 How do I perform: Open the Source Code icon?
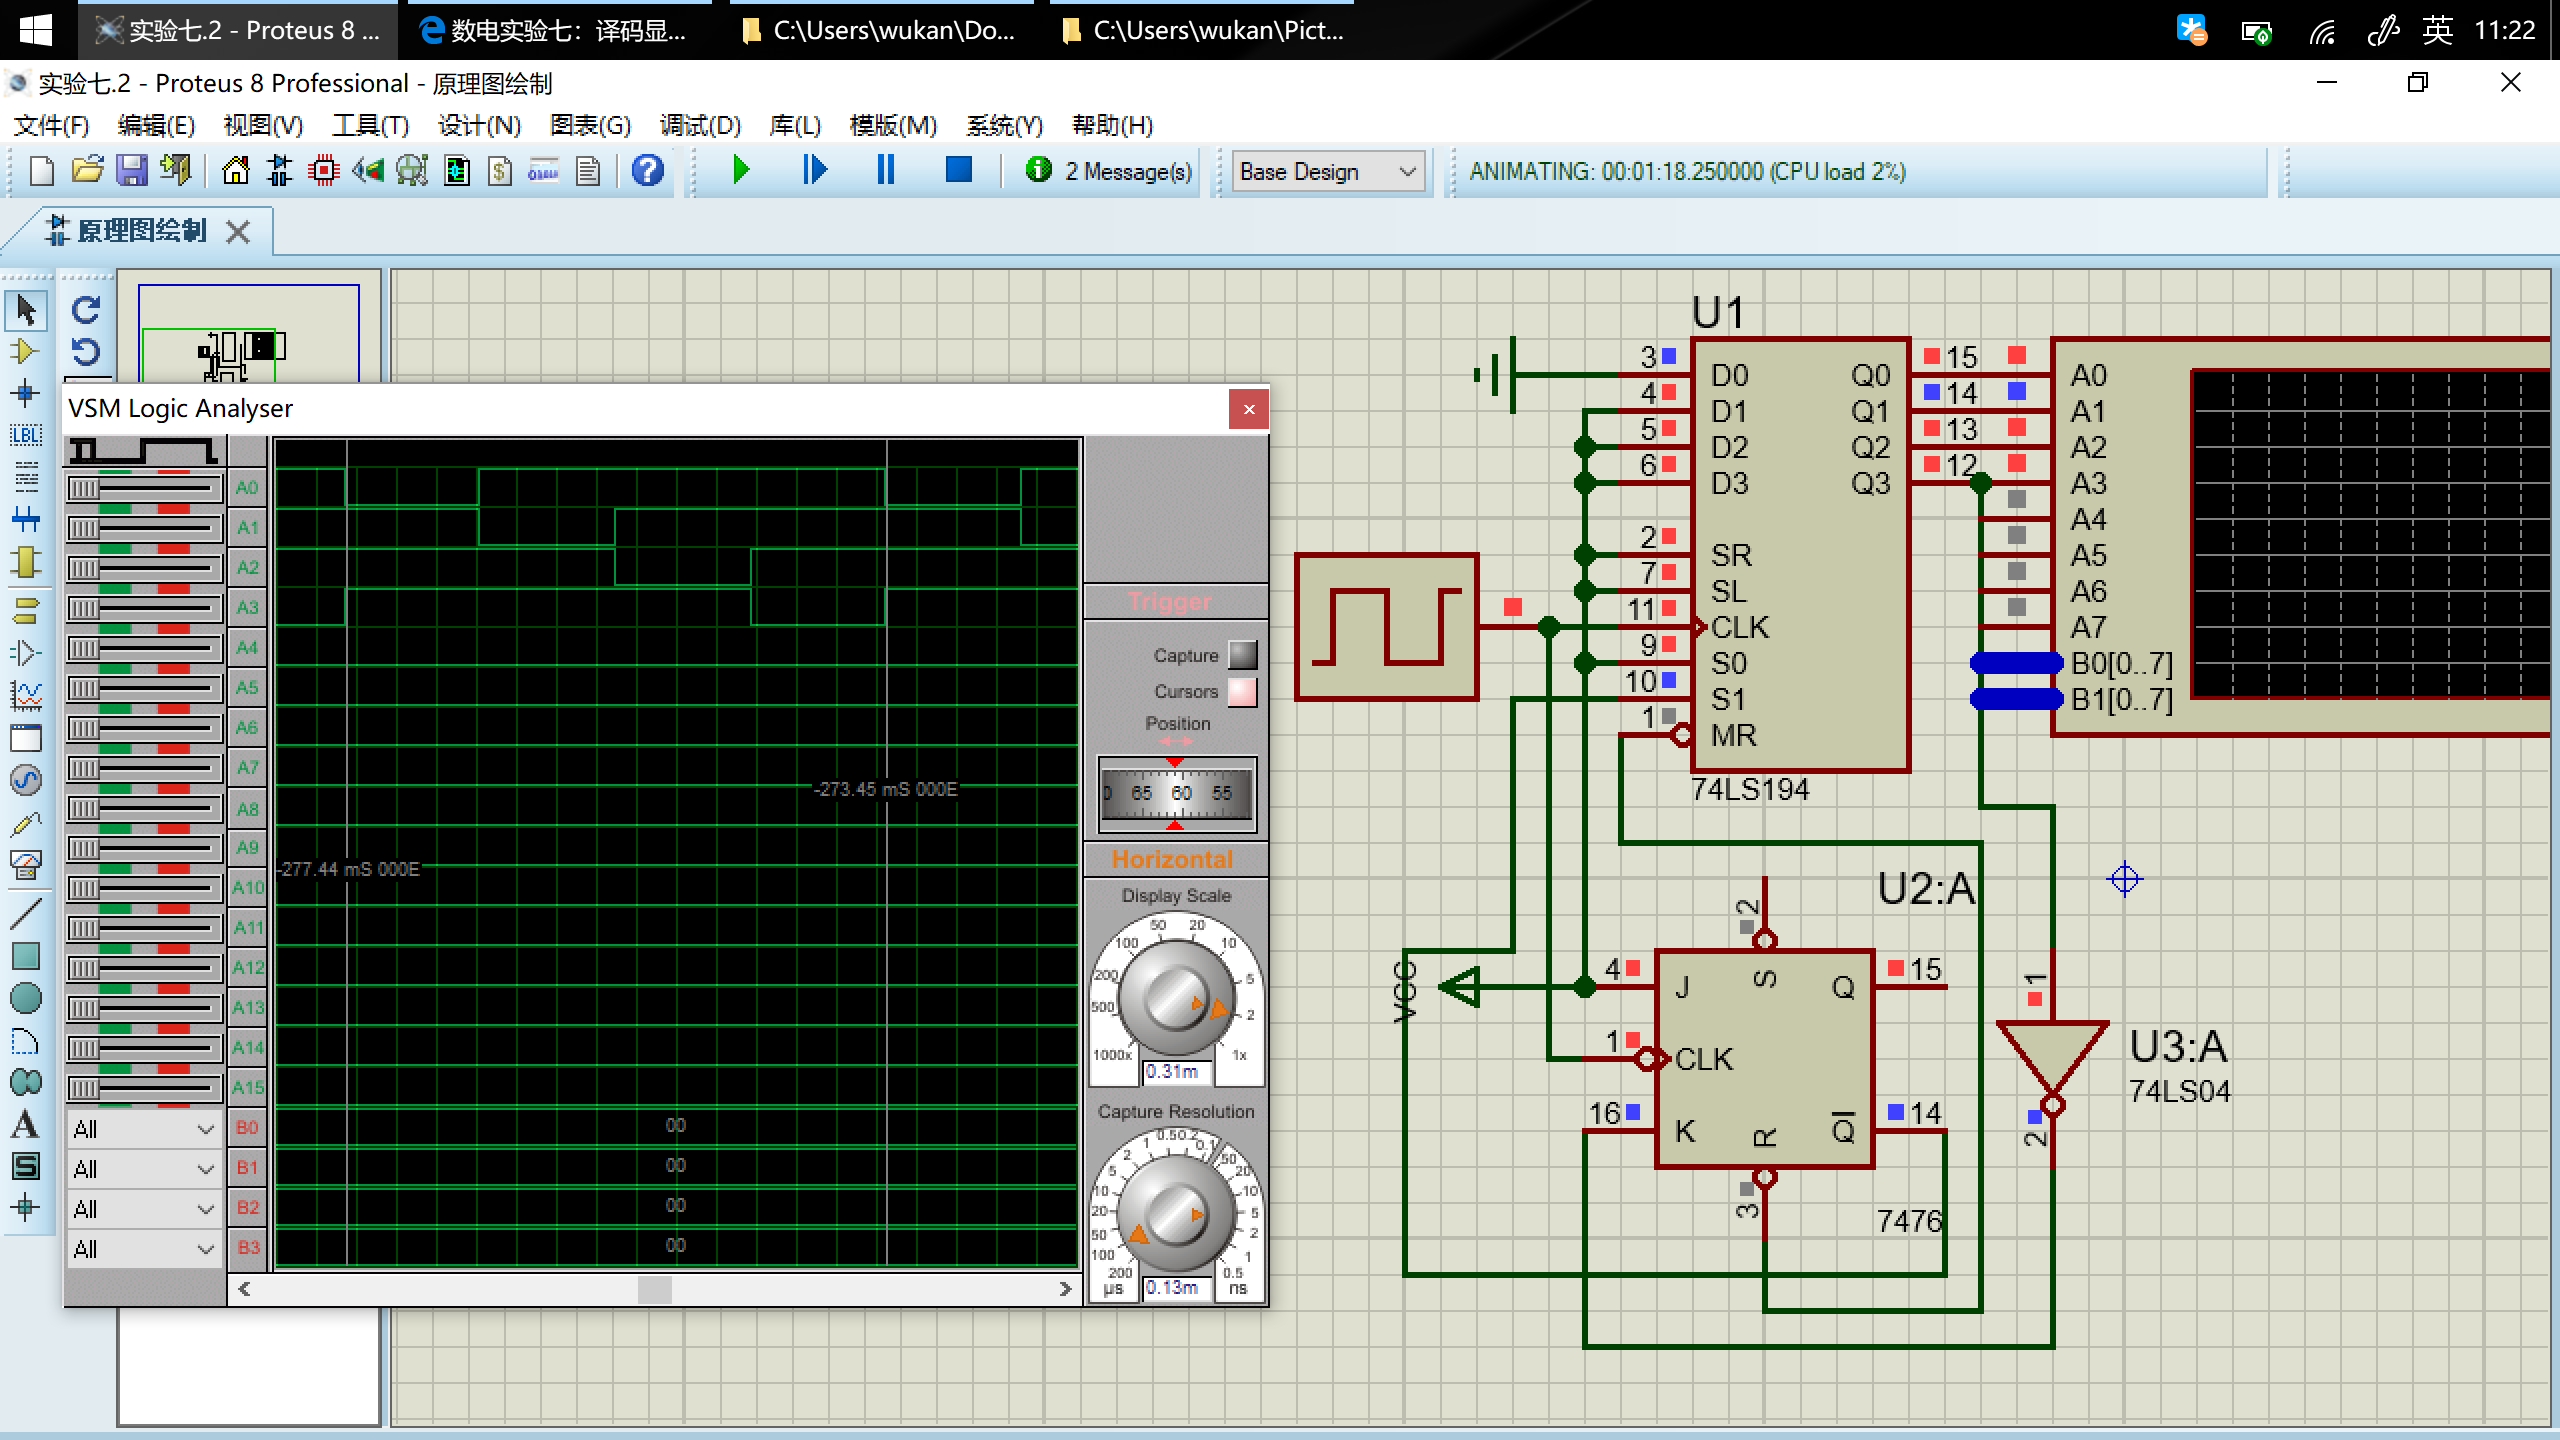point(543,171)
